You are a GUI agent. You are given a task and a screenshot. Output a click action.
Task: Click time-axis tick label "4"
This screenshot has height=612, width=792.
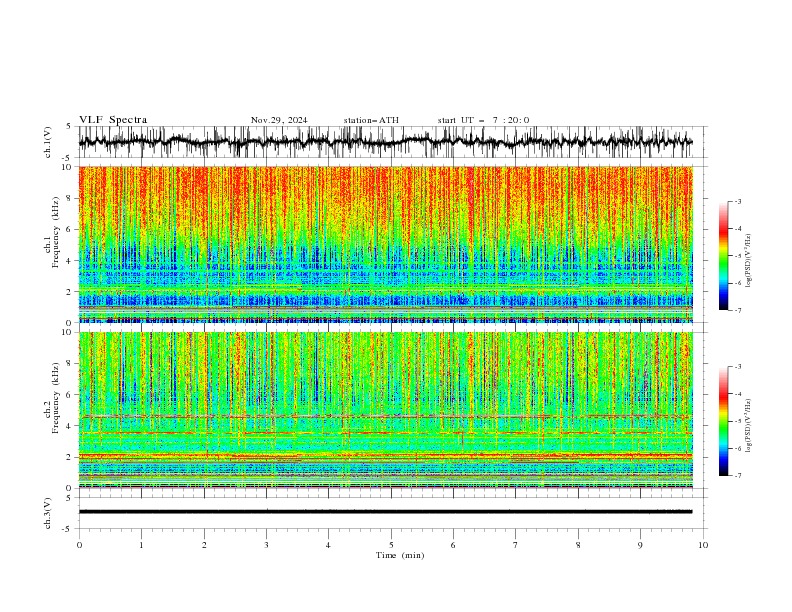pos(328,545)
